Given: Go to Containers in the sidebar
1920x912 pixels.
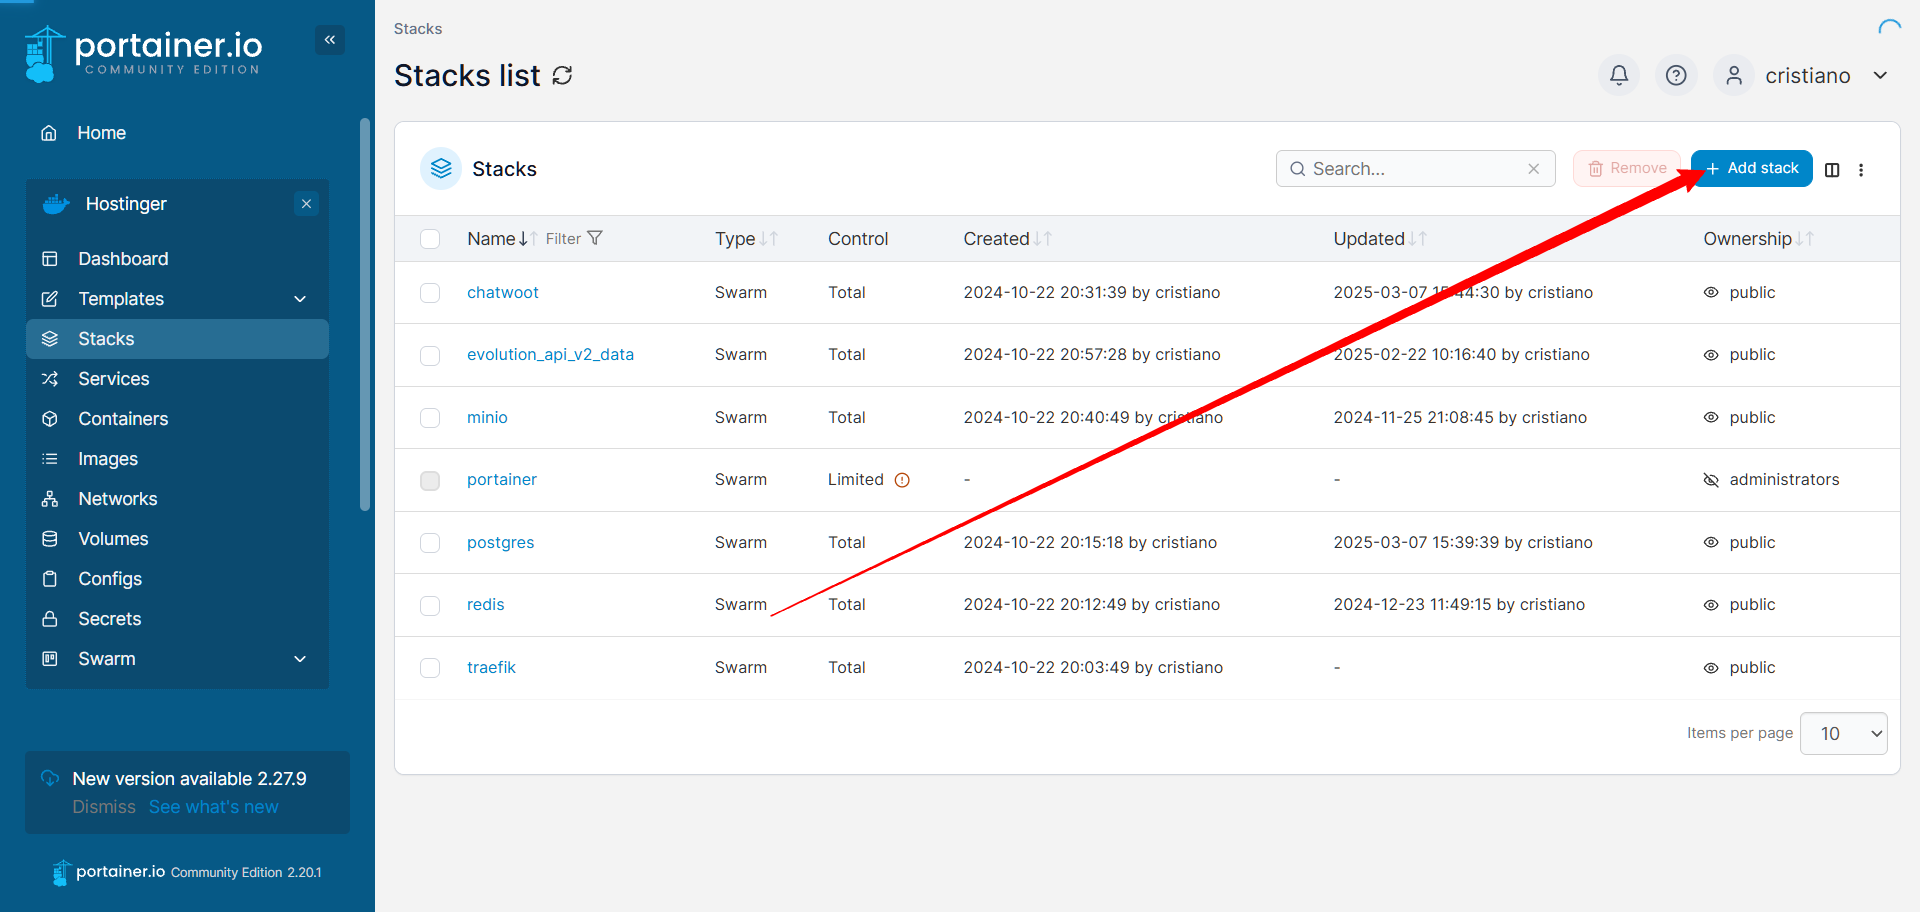Looking at the screenshot, I should tap(123, 419).
